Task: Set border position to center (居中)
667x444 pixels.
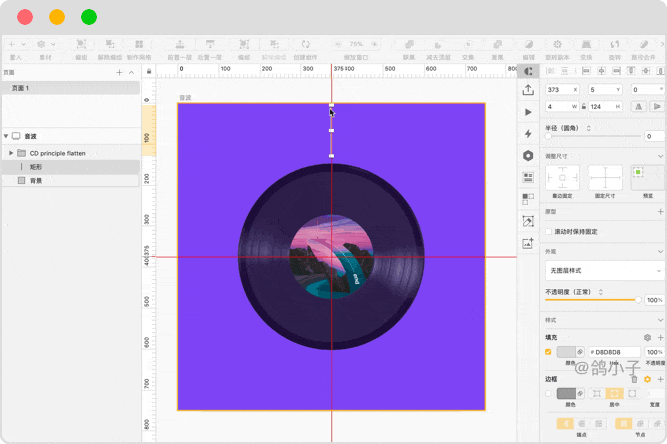Action: point(614,393)
